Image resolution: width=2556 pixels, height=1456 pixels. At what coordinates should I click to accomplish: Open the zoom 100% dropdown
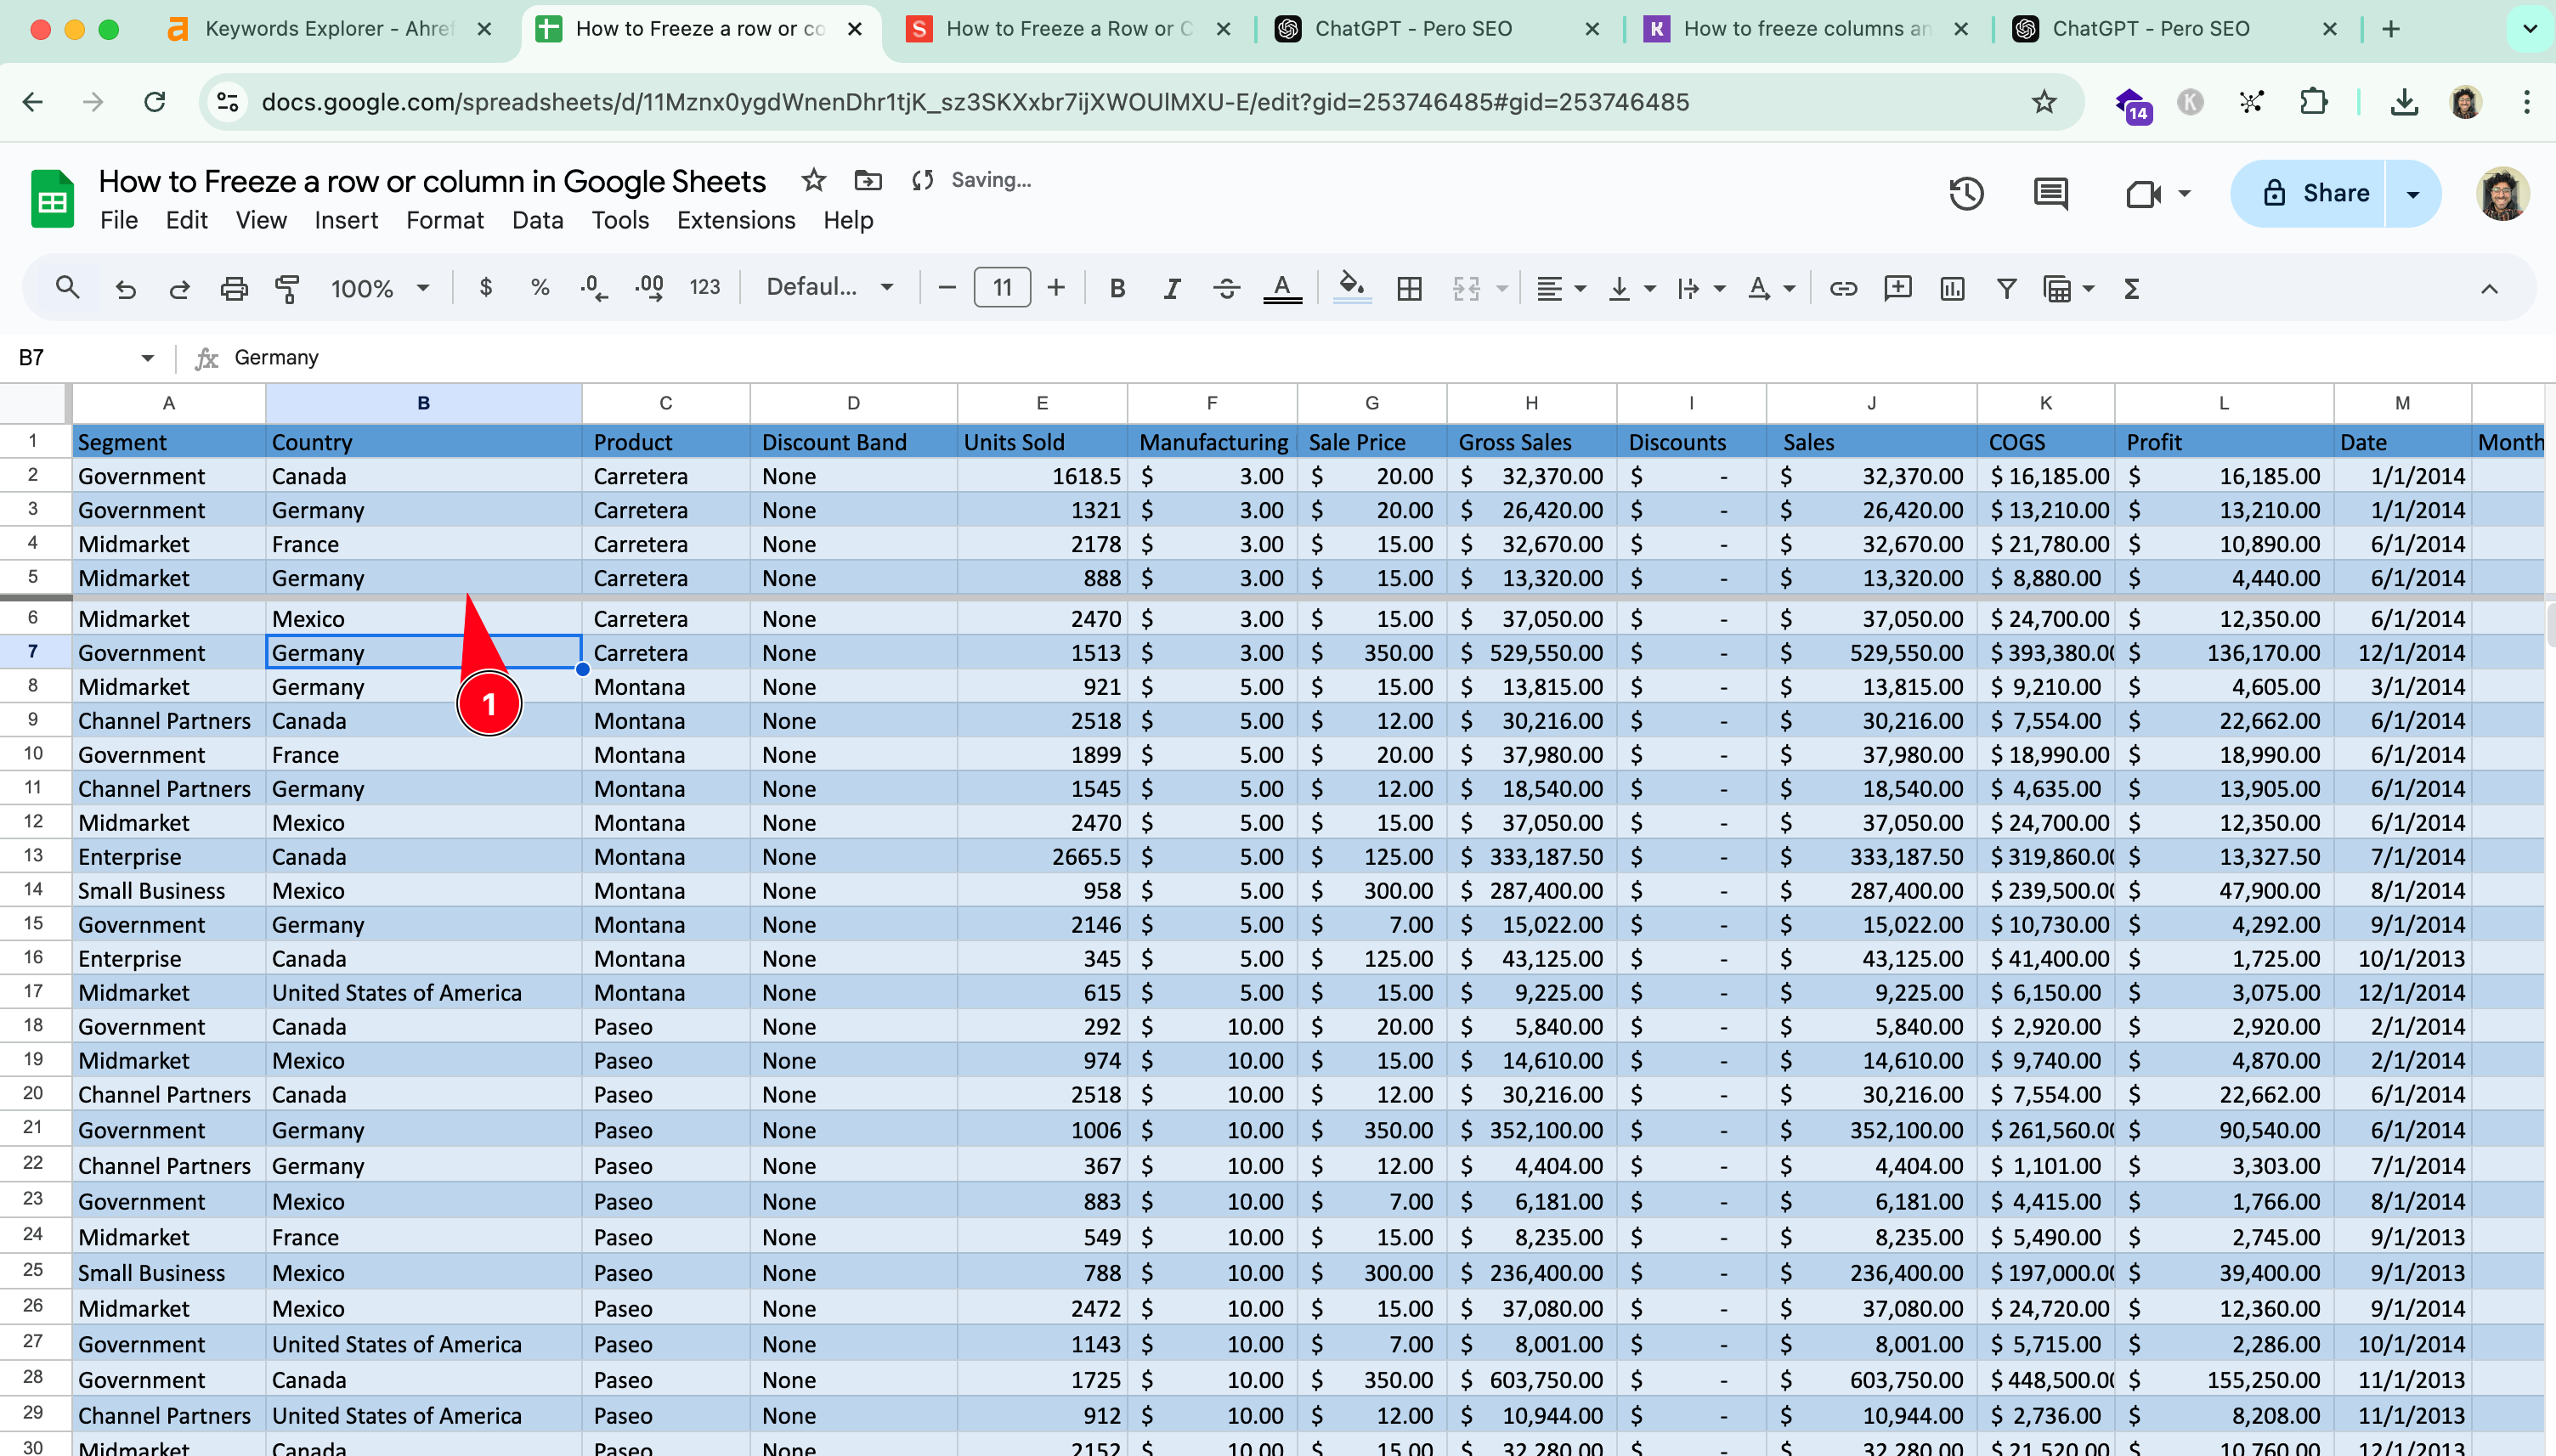click(380, 288)
